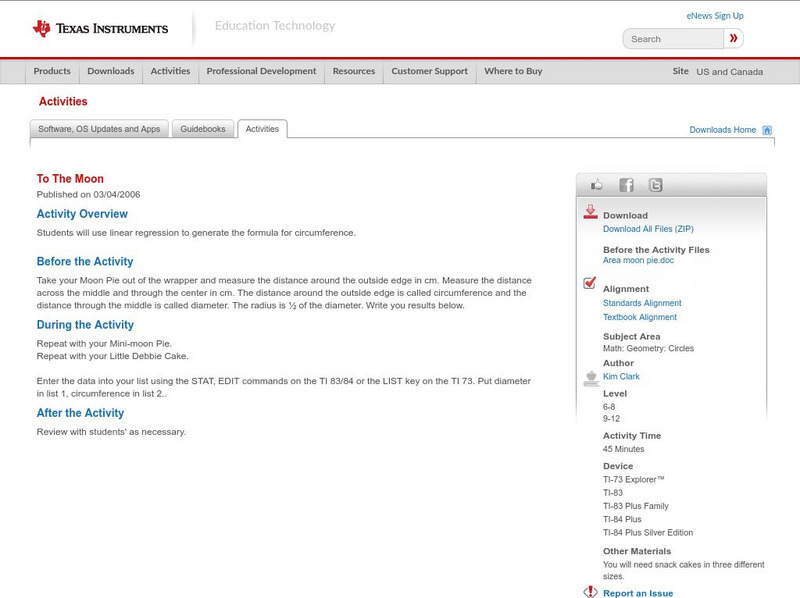Screen dimensions: 800x598
Task: Click the thumbs-up recommend icon
Action: click(x=596, y=184)
